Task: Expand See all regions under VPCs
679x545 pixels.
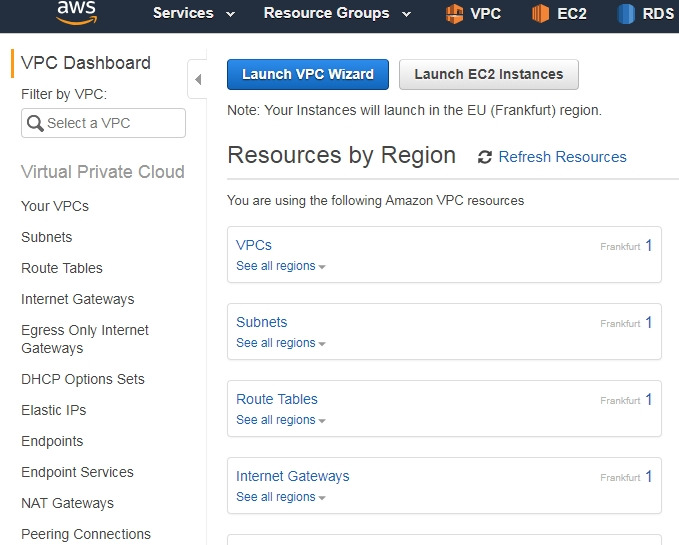Action: click(x=281, y=266)
